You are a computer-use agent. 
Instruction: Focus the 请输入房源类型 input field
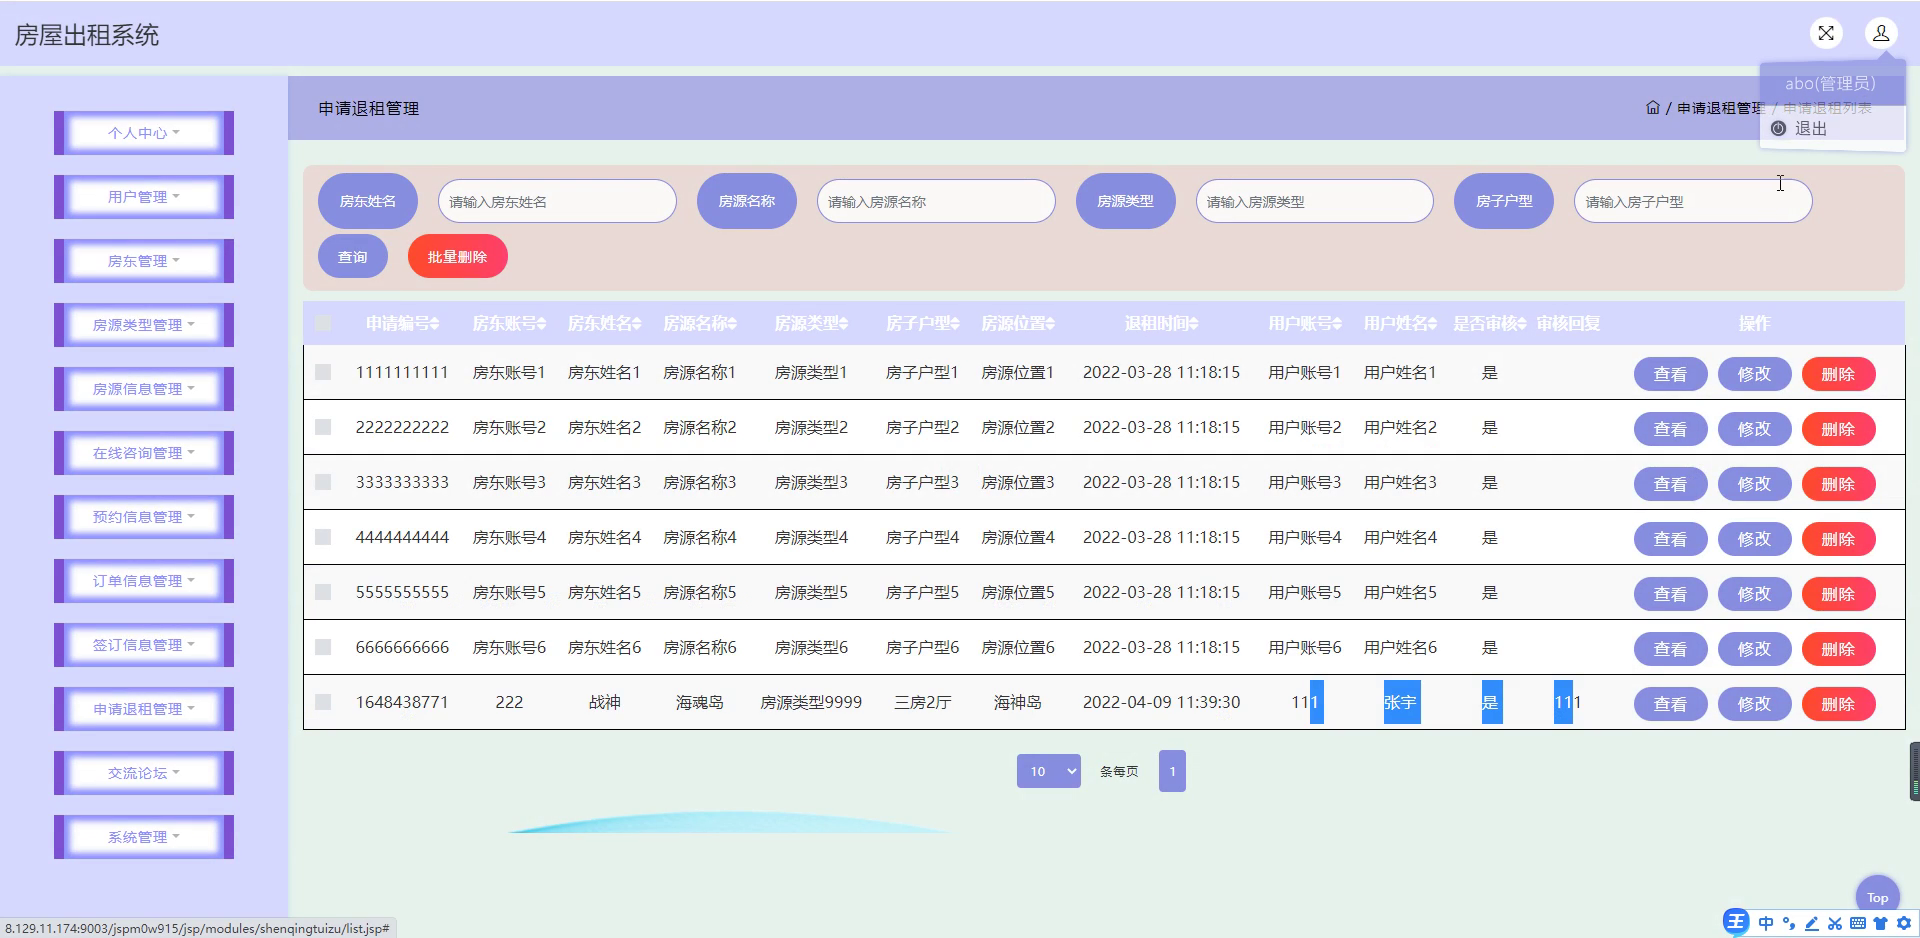(x=1314, y=201)
